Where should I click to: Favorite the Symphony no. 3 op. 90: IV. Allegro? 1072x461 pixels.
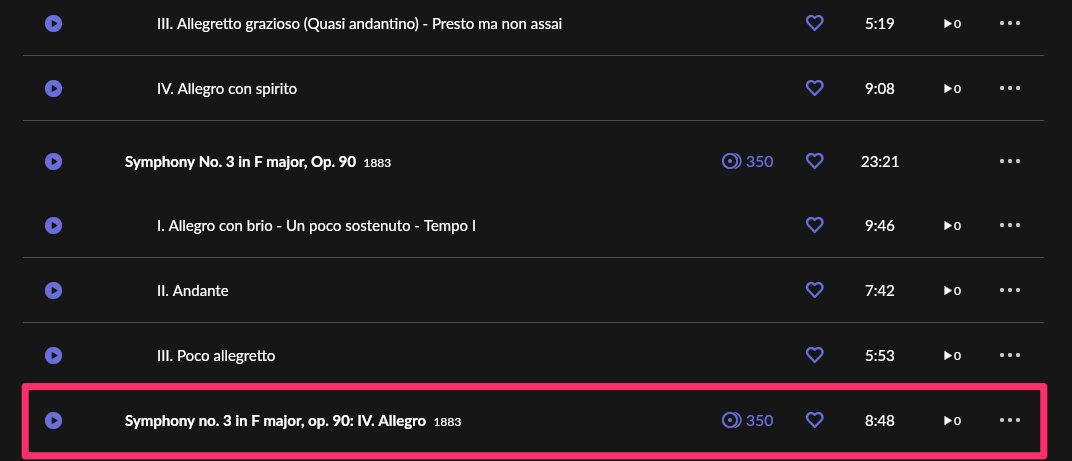tap(814, 420)
